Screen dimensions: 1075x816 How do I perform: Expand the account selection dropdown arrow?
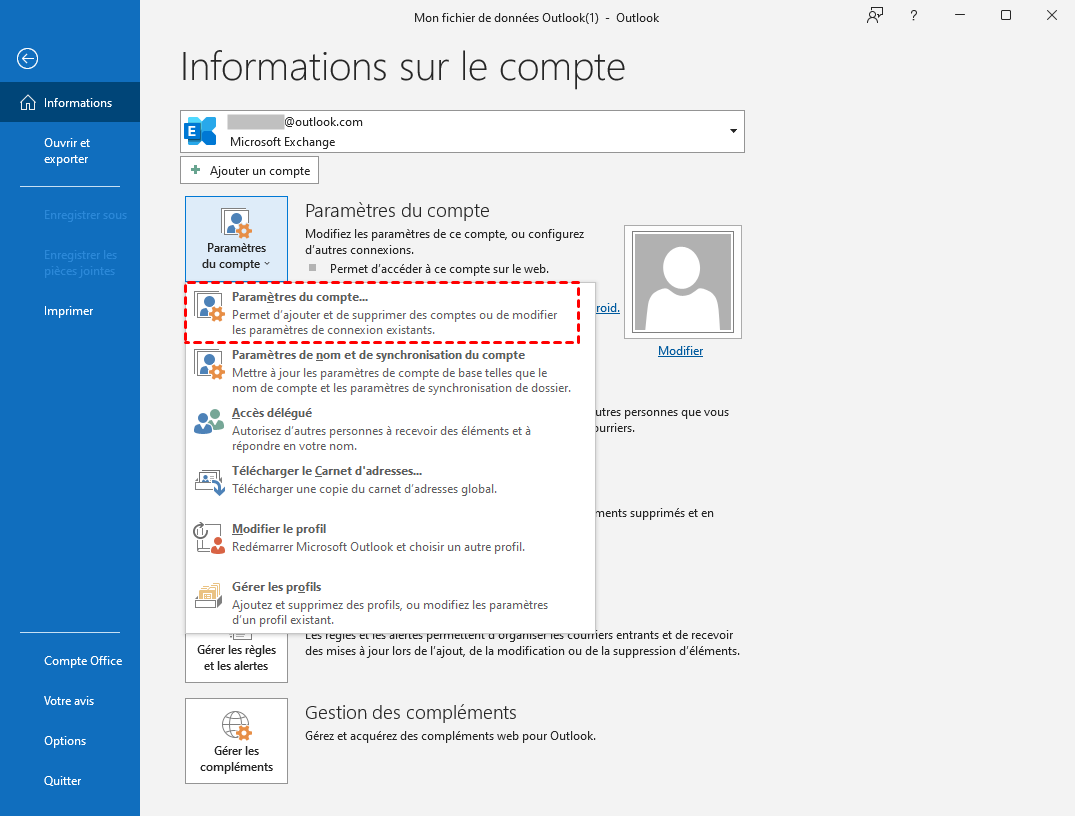733,131
